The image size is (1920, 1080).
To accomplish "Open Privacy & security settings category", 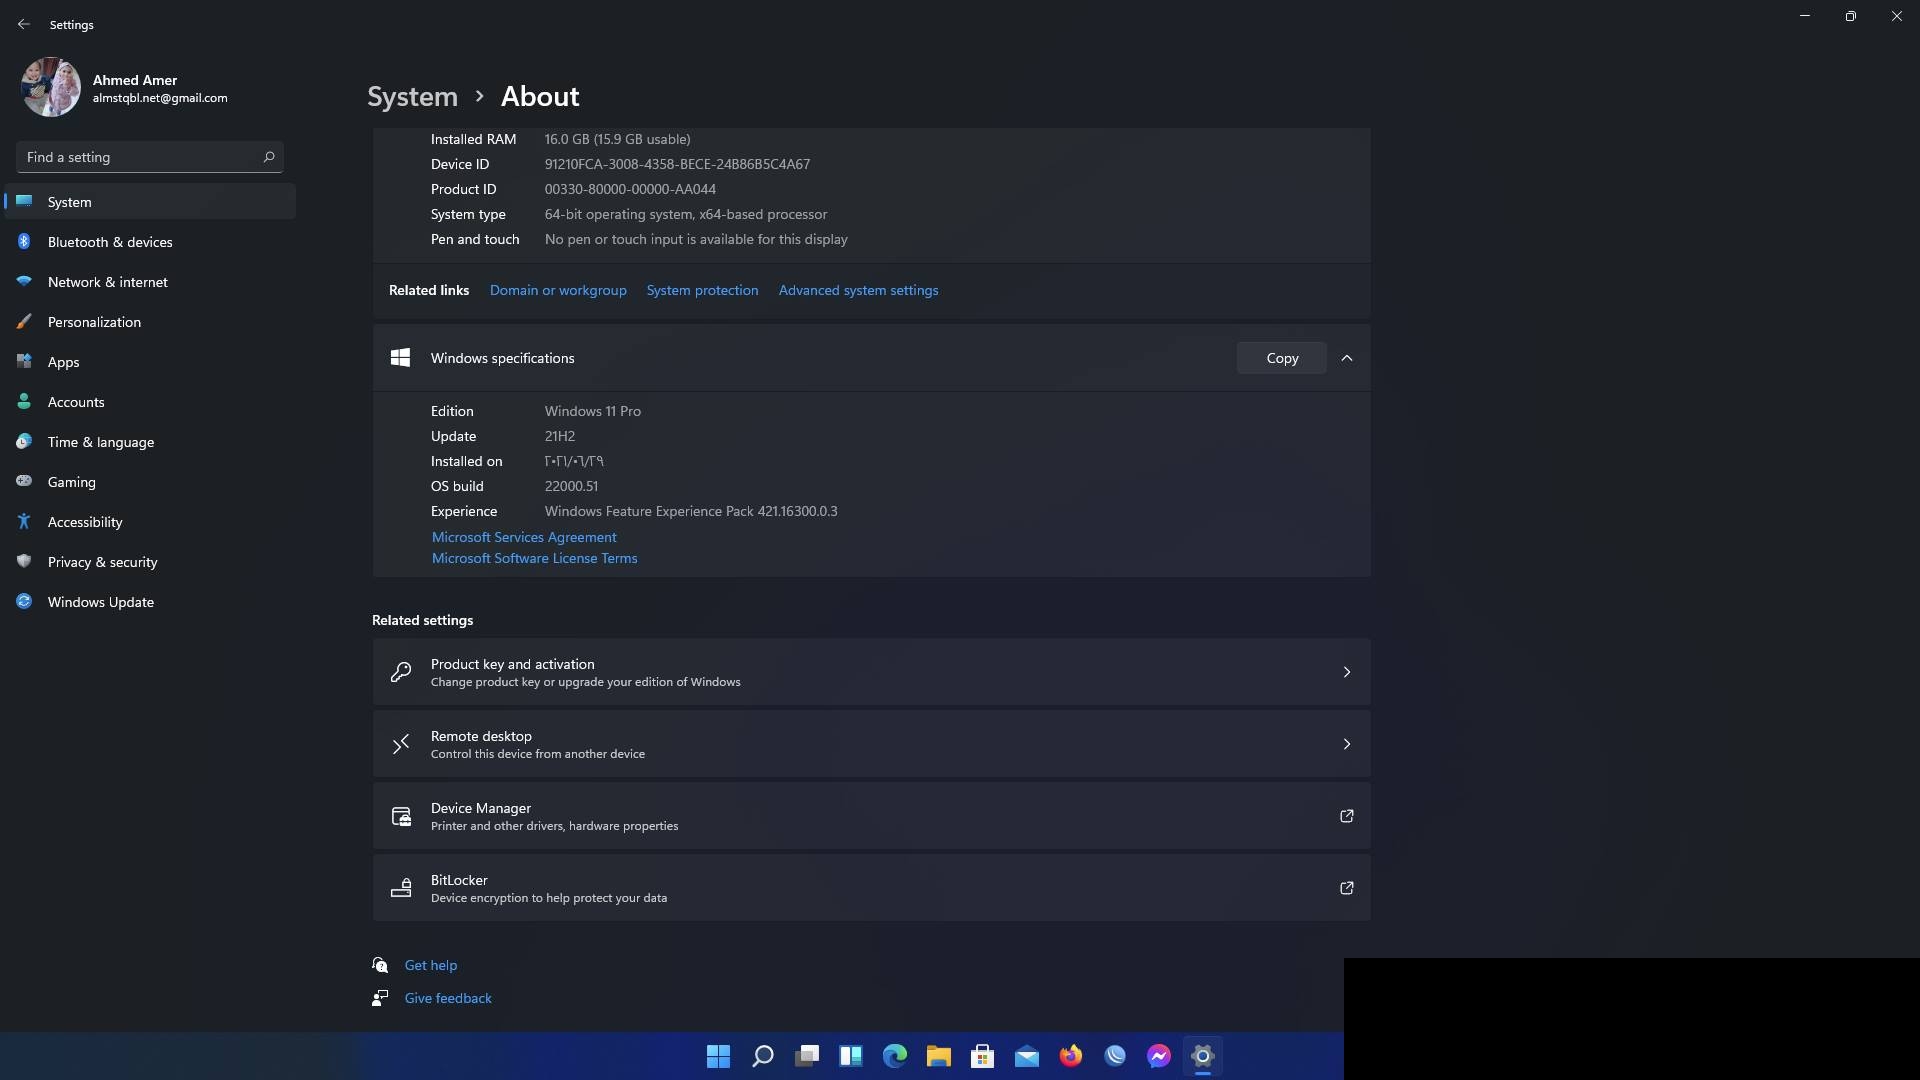I will (x=102, y=562).
